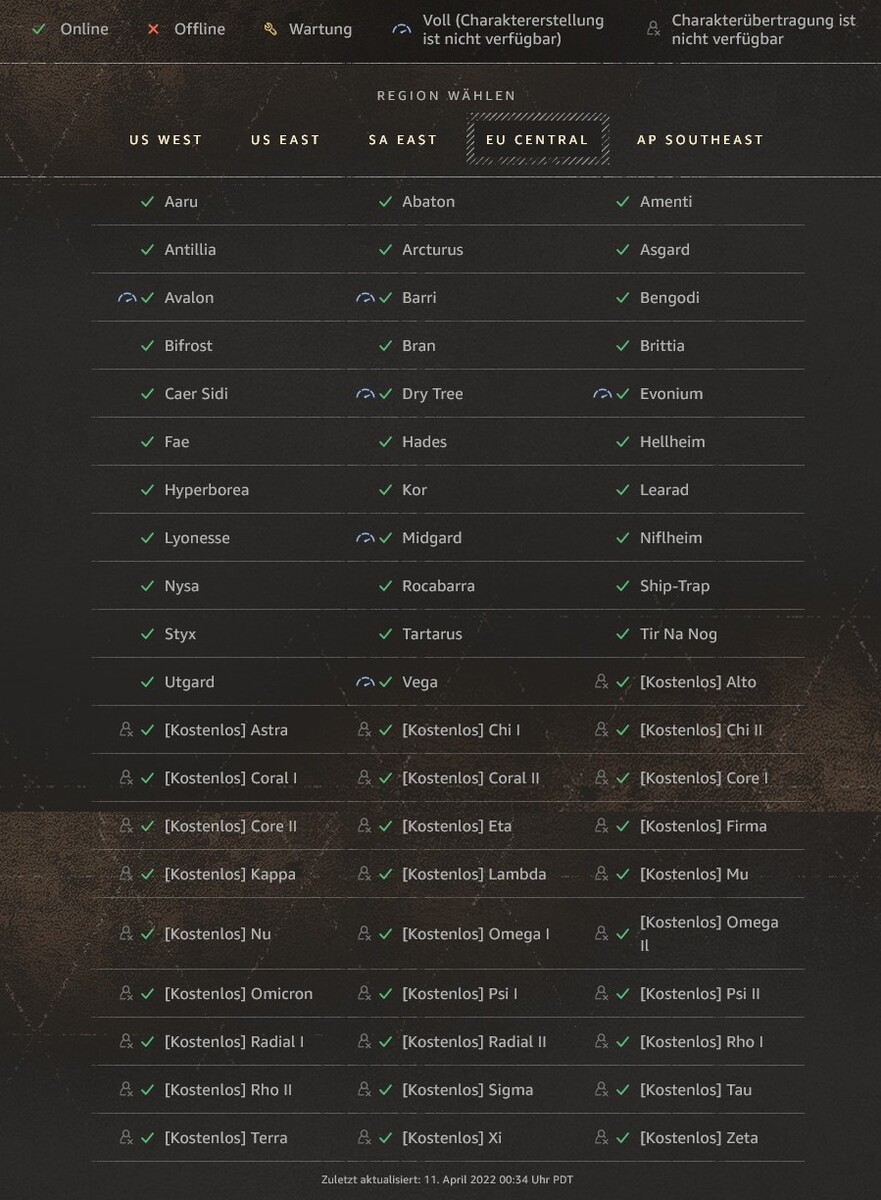Viewport: 881px width, 1200px height.
Task: Select the AP SOUTHEAST region tab
Action: [x=700, y=140]
